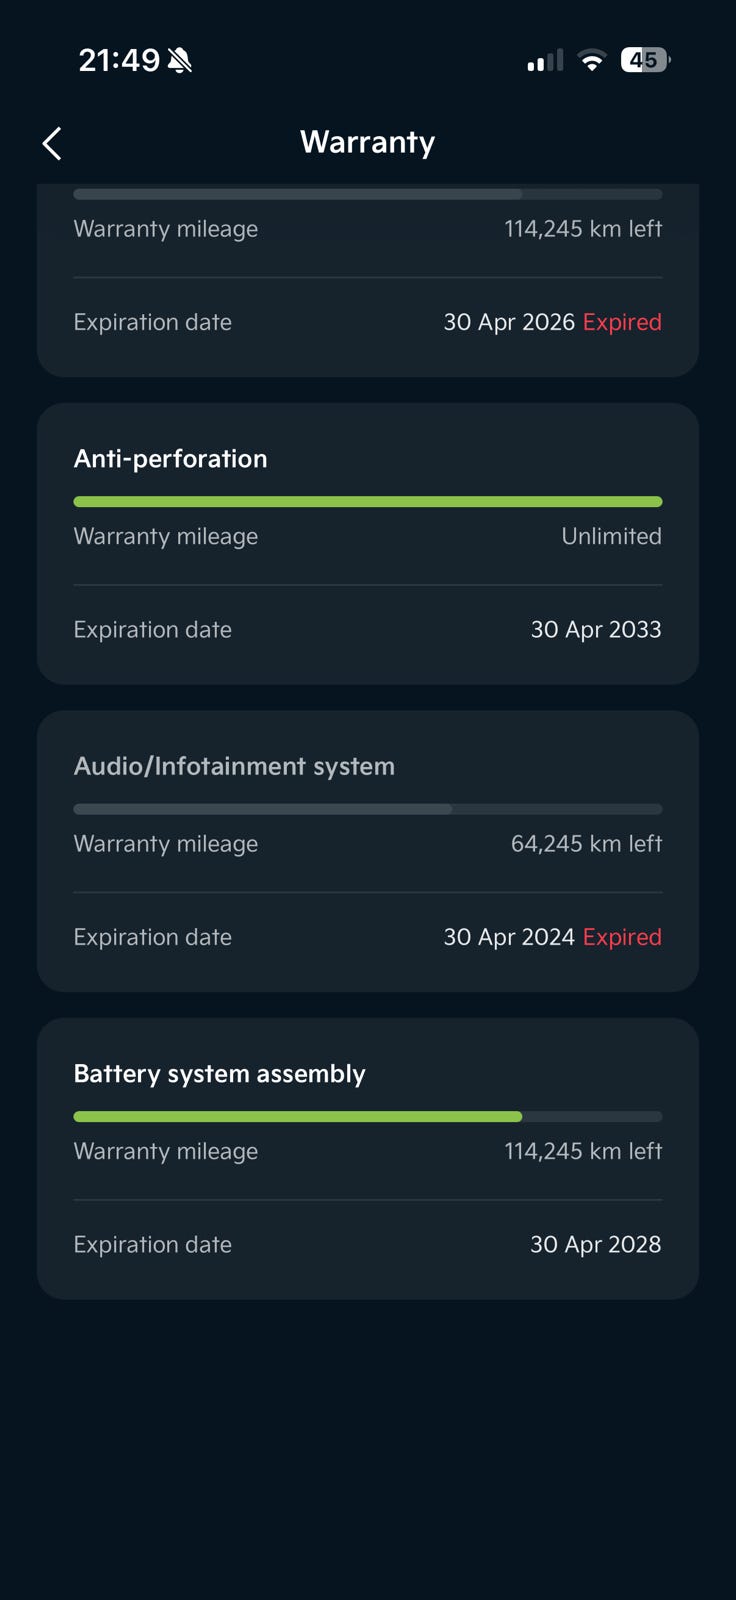This screenshot has width=736, height=1600.
Task: Tap the back arrow icon
Action: (52, 143)
